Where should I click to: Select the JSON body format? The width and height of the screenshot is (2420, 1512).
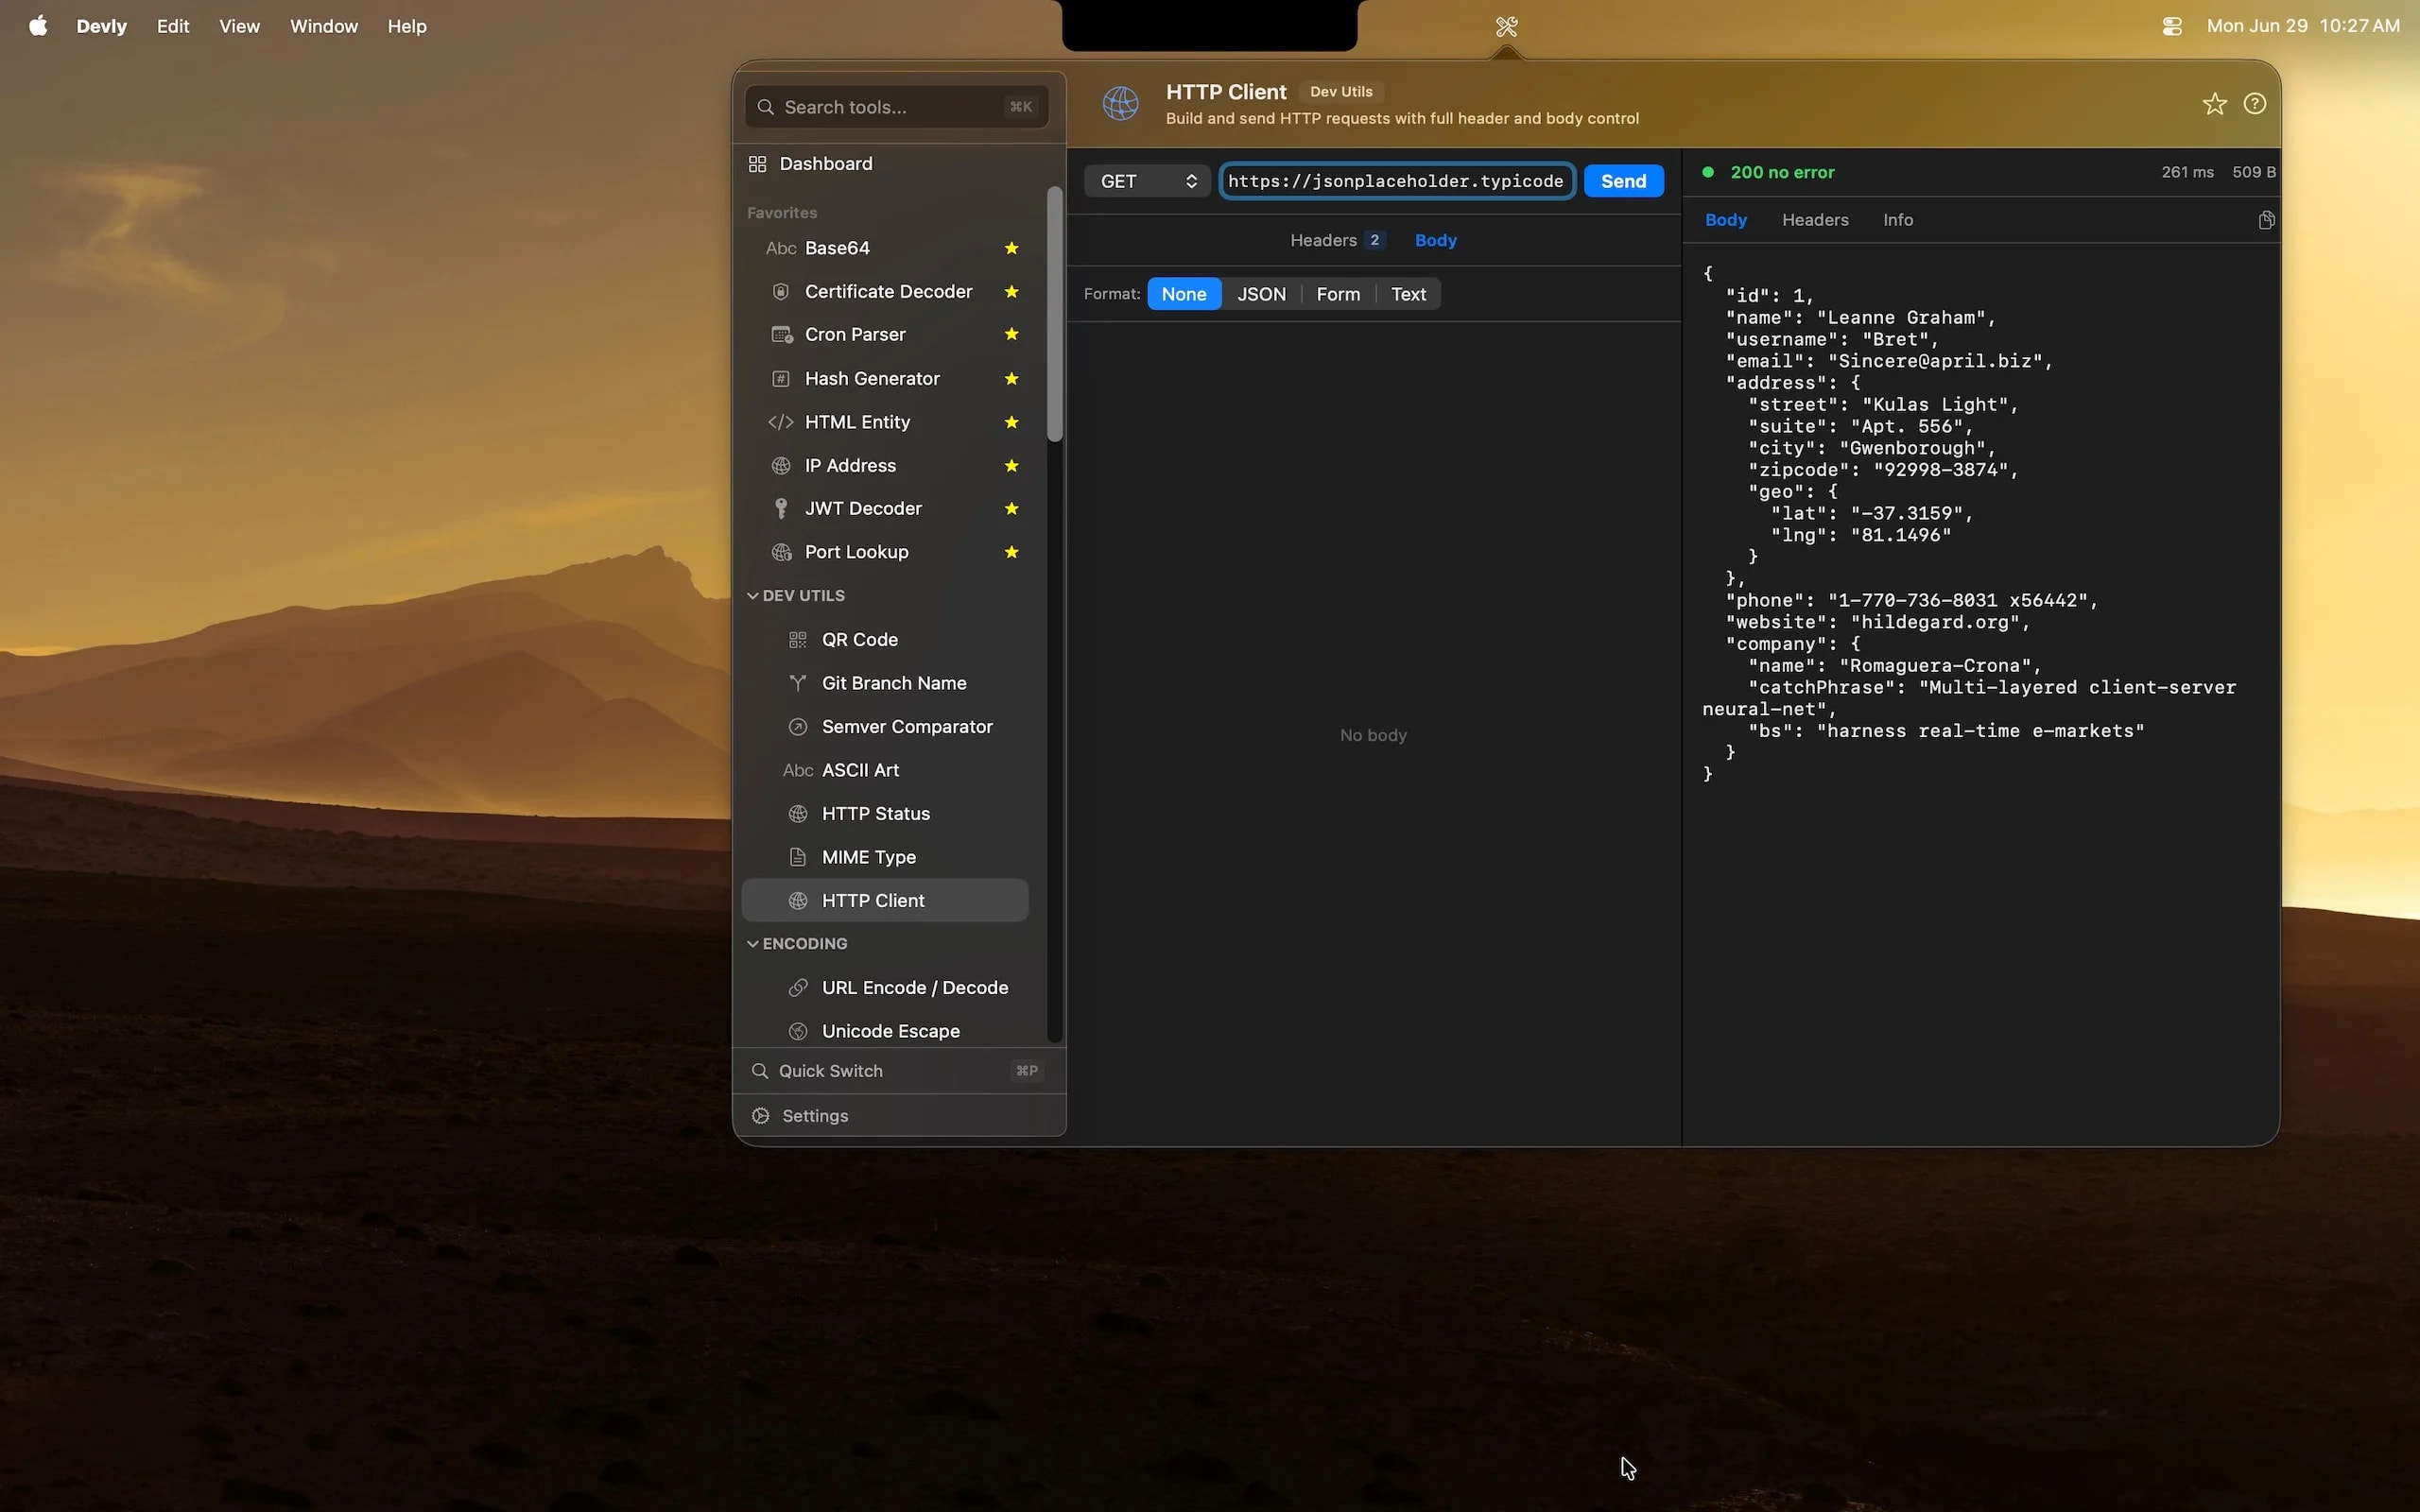coord(1261,294)
